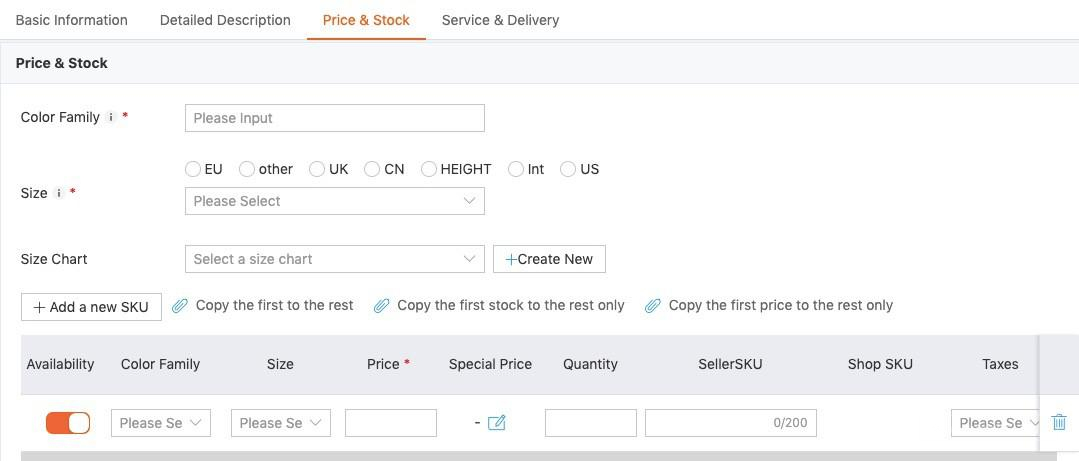Open the Service & Delivery tab

pos(500,20)
